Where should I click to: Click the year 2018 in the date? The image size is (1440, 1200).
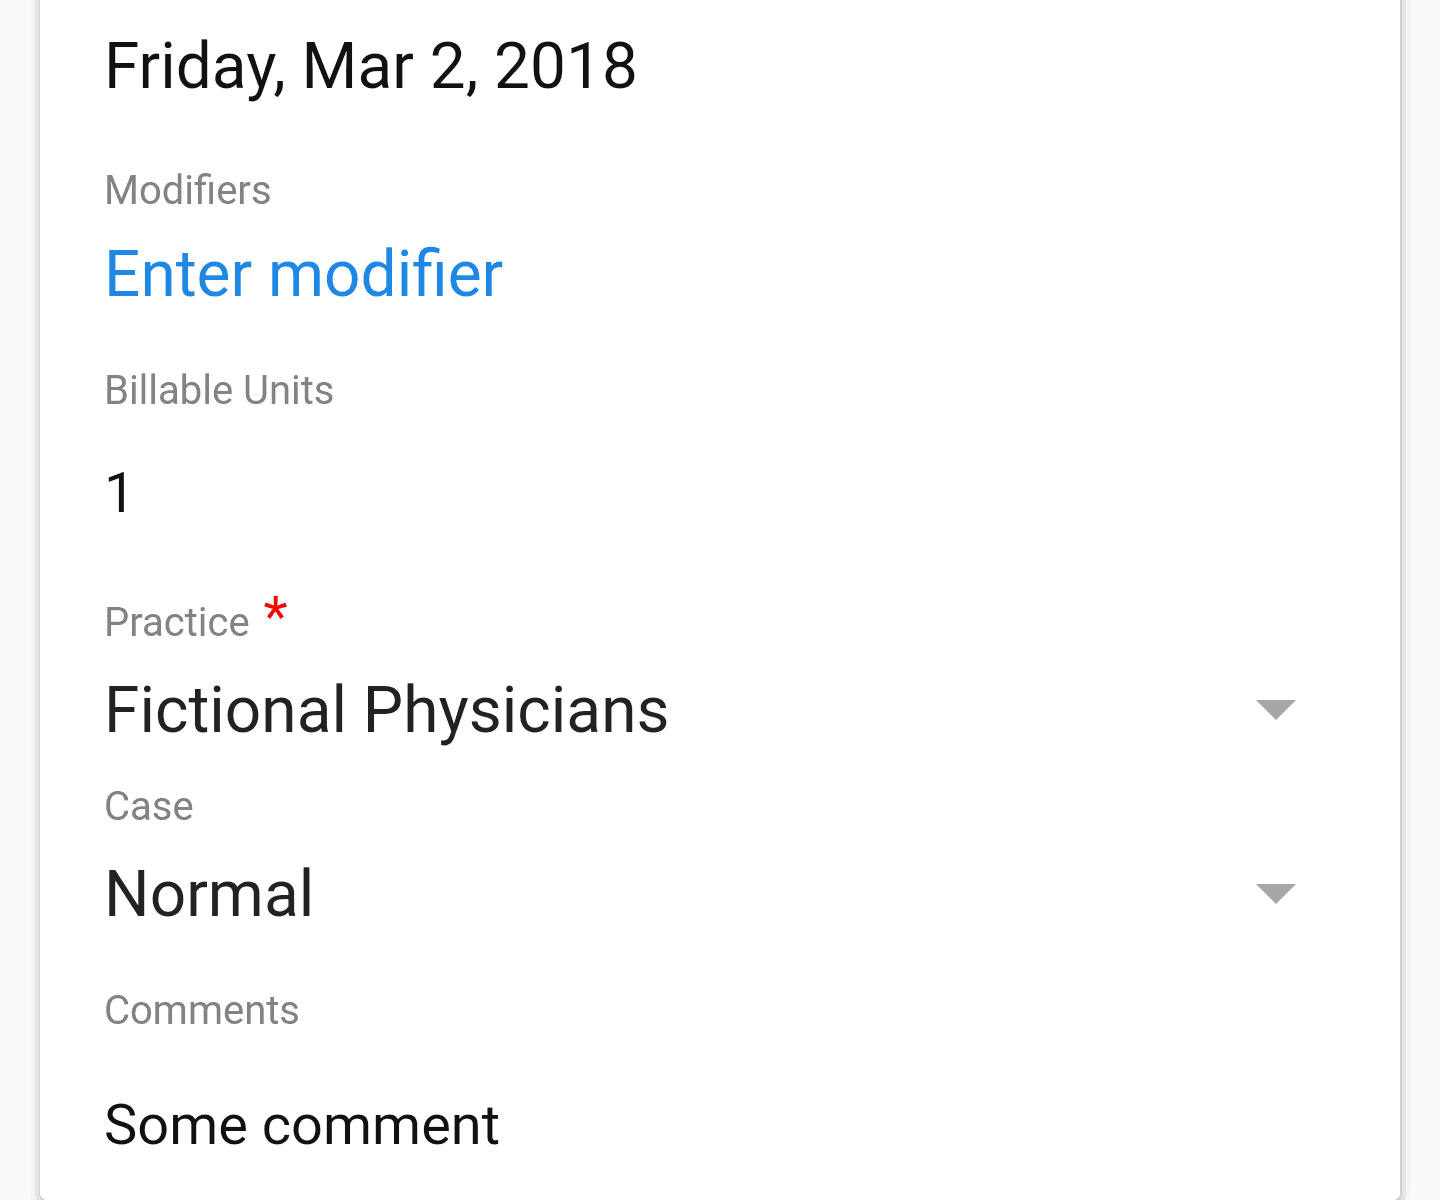click(x=565, y=67)
